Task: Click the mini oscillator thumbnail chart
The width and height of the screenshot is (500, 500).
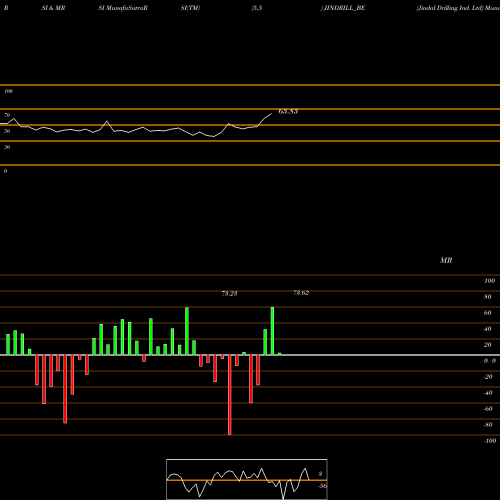Action: (x=247, y=479)
